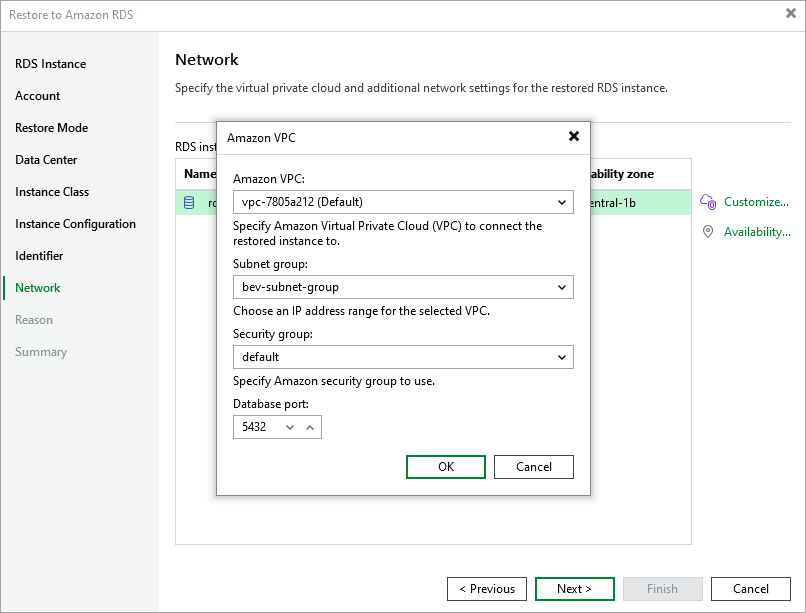The width and height of the screenshot is (806, 613).
Task: Open the Data Center step
Action: [x=46, y=160]
